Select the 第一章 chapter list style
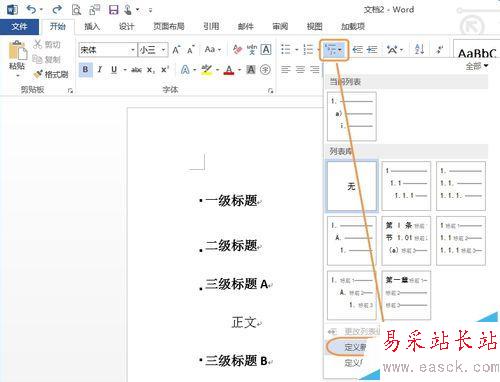This screenshot has height=382, width=500. pos(406,295)
